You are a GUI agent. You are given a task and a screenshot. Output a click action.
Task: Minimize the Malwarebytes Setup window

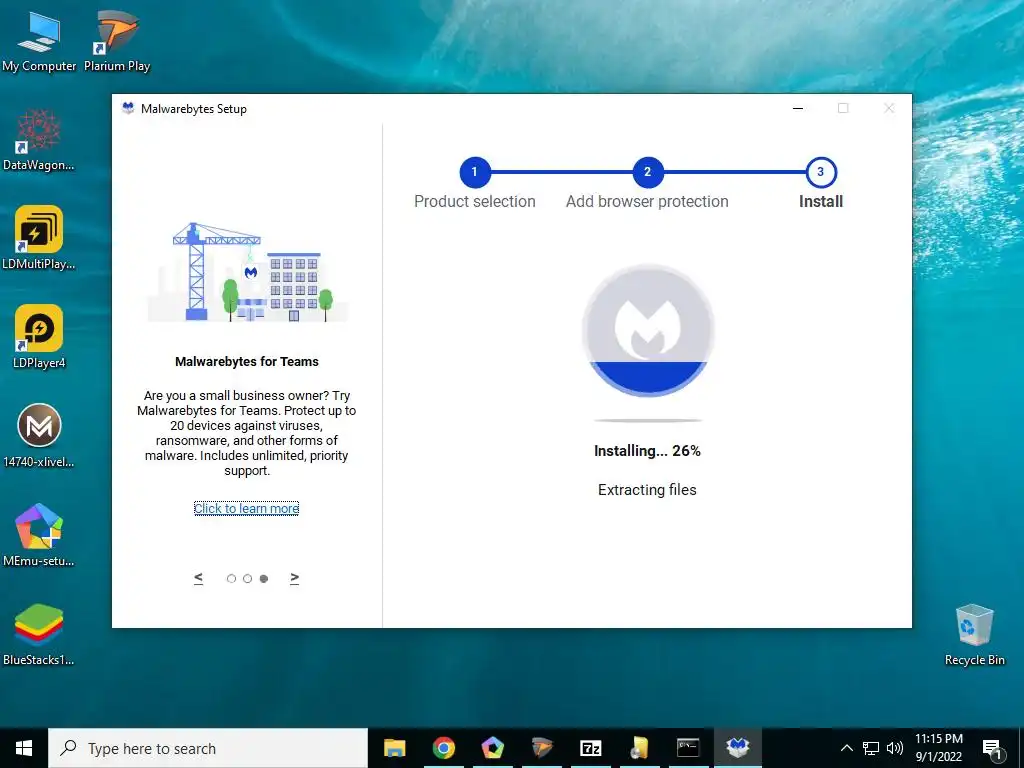point(798,108)
